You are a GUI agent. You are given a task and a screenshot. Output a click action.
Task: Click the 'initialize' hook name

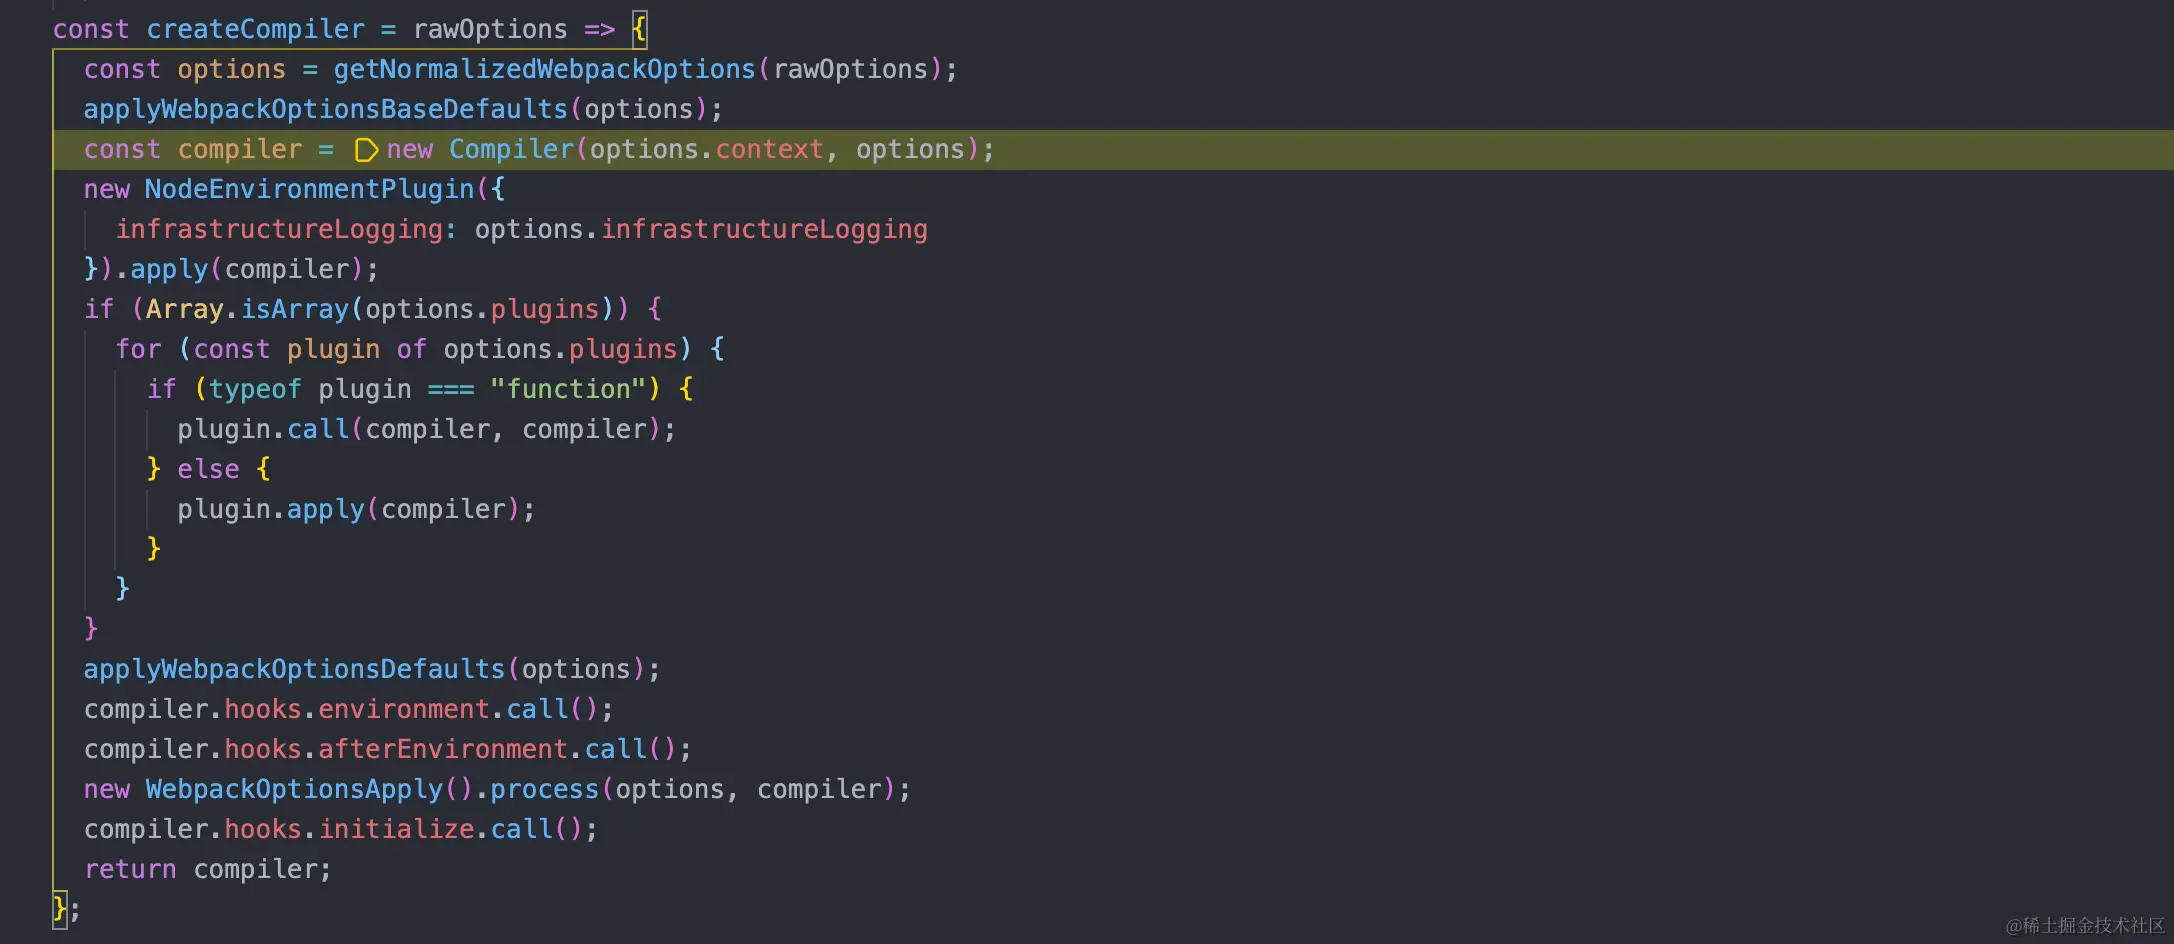[396, 830]
